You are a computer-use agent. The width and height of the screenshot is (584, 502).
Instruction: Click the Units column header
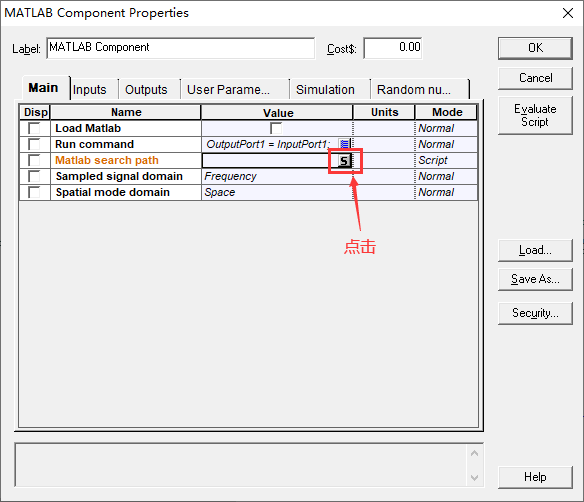click(384, 112)
